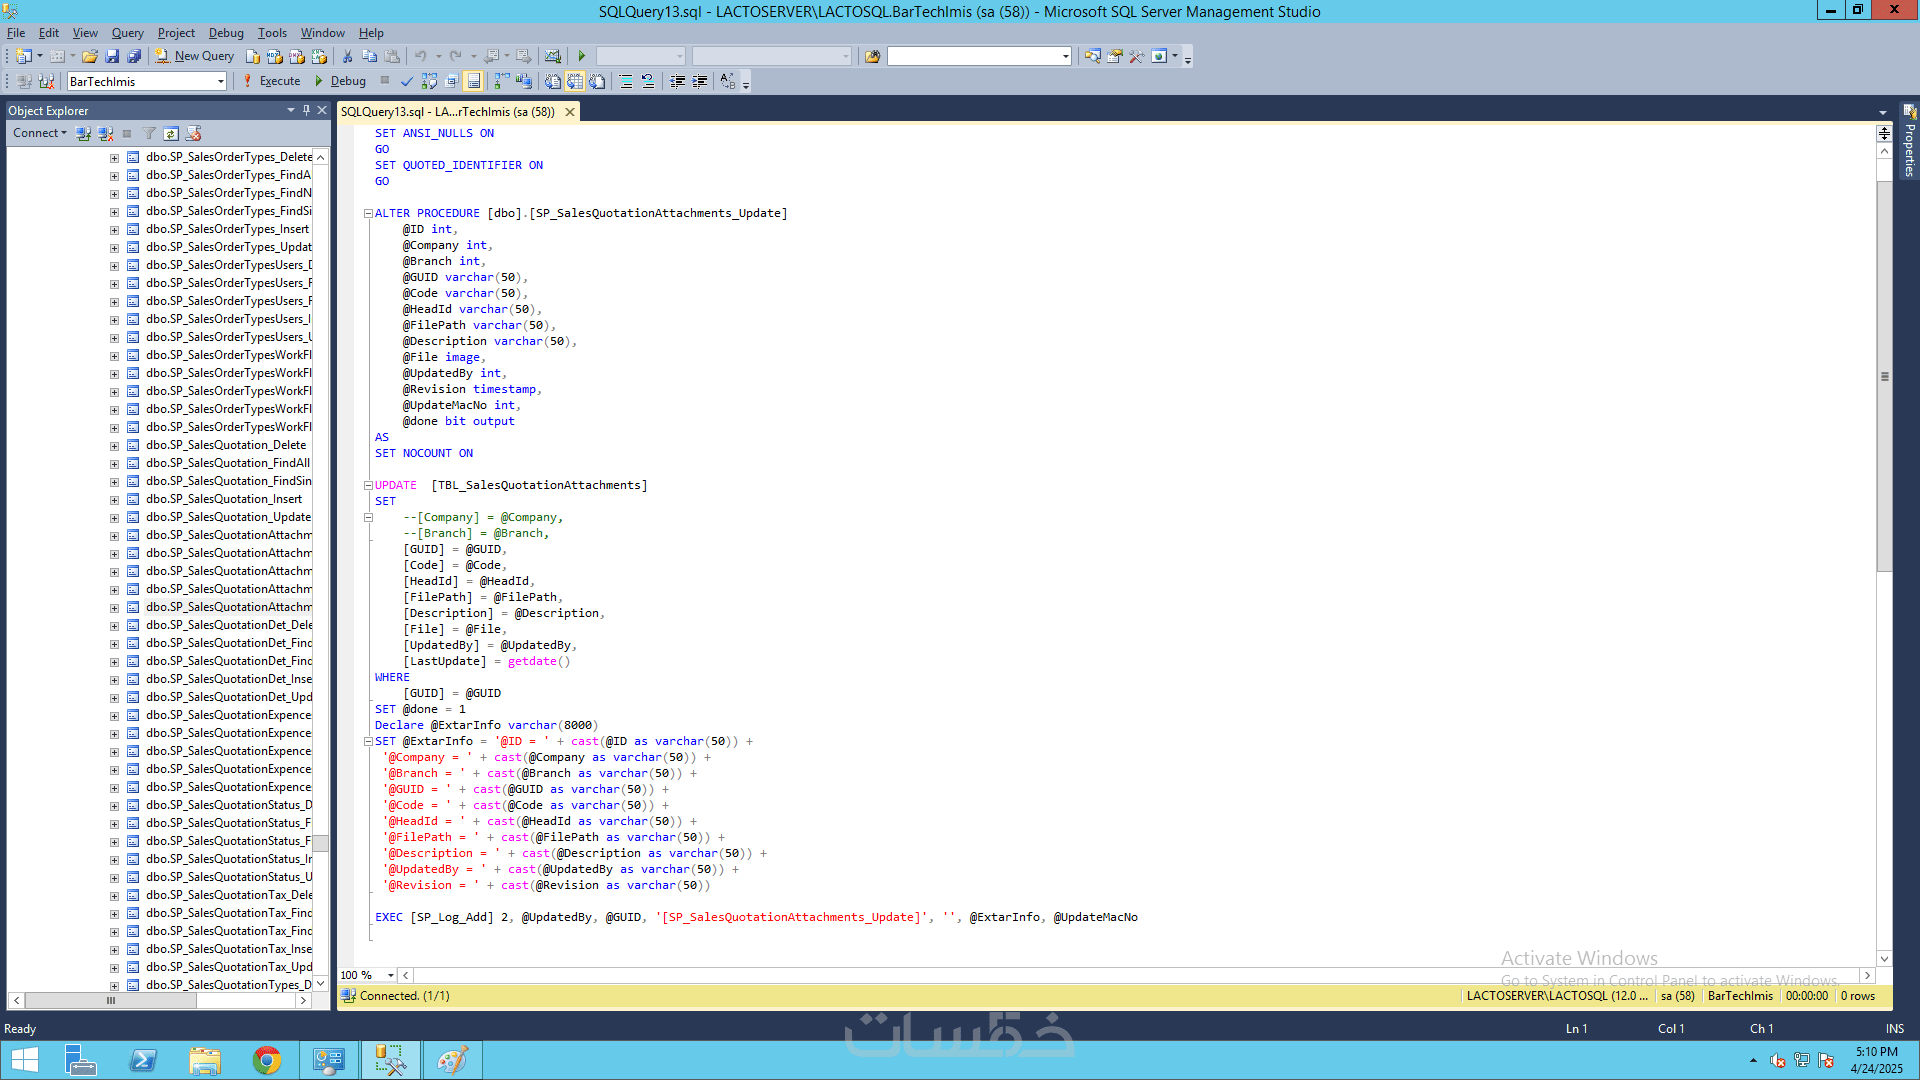The width and height of the screenshot is (1920, 1080).
Task: Open the BarTechImis database dropdown
Action: point(220,82)
